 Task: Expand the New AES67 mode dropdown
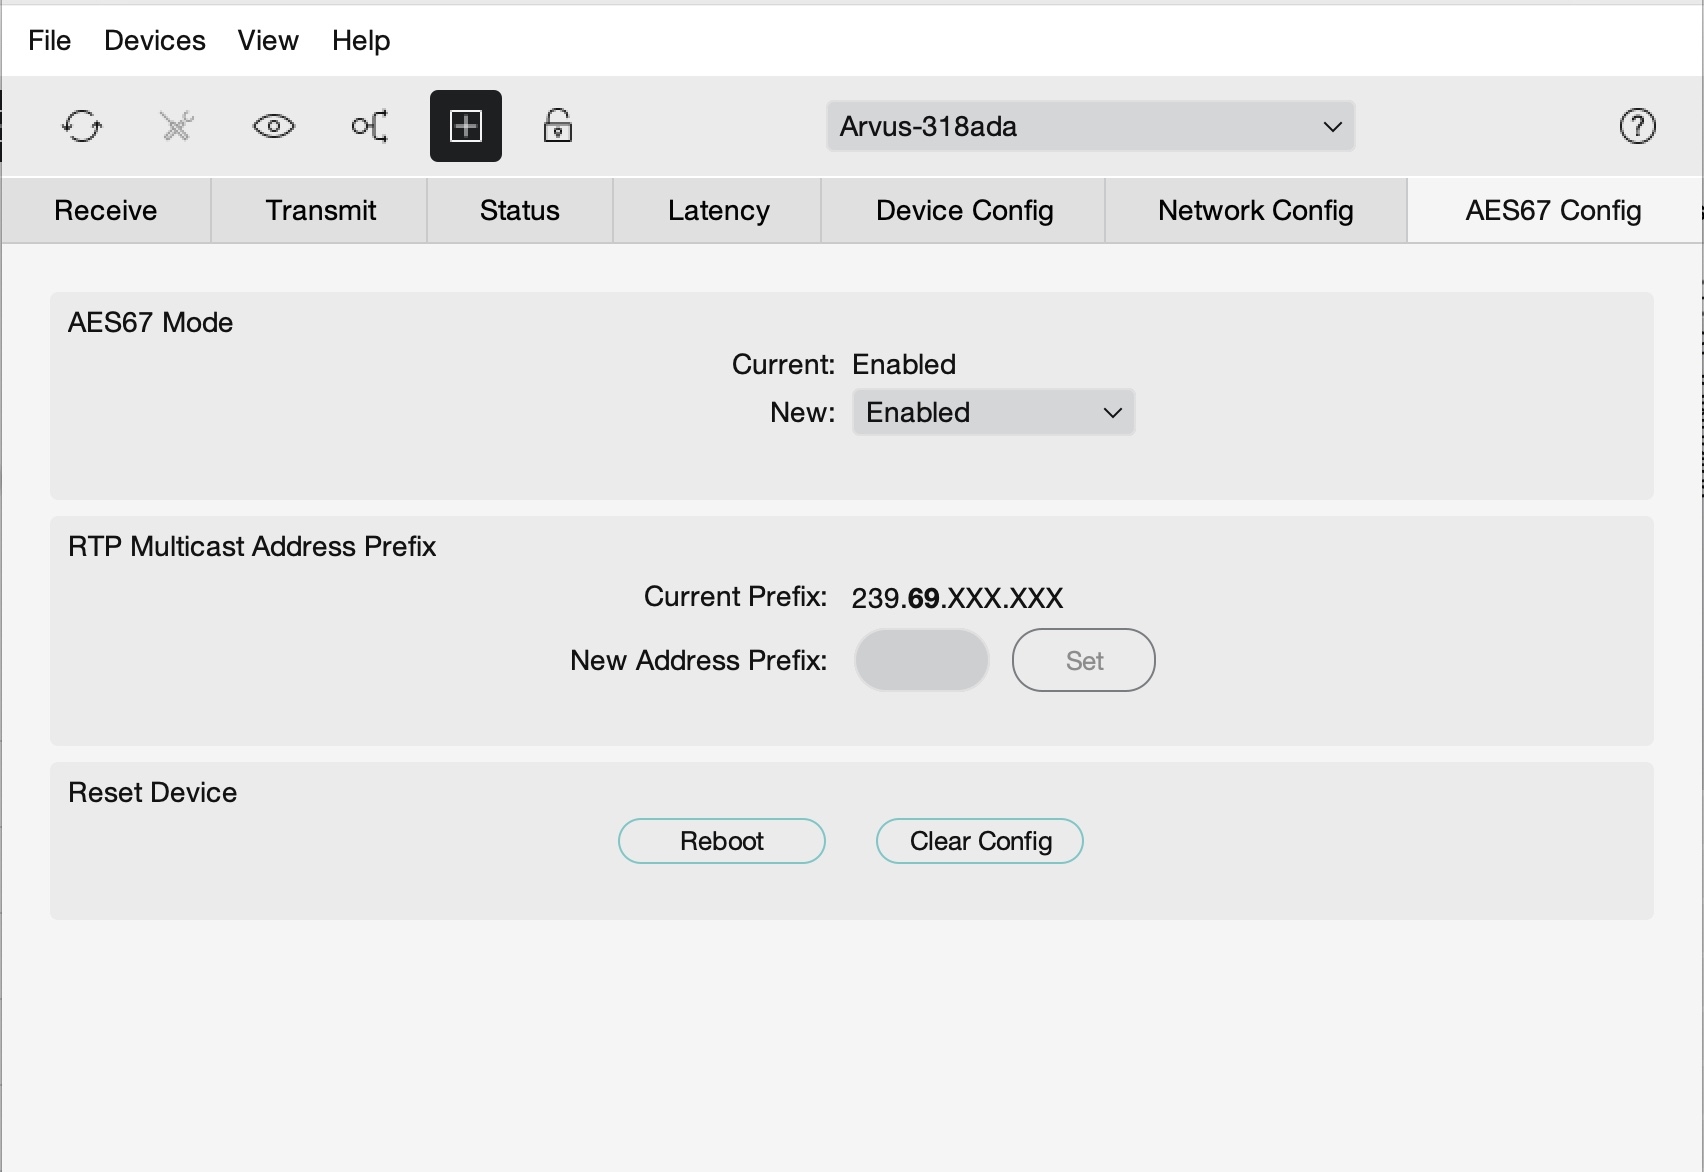tap(993, 412)
